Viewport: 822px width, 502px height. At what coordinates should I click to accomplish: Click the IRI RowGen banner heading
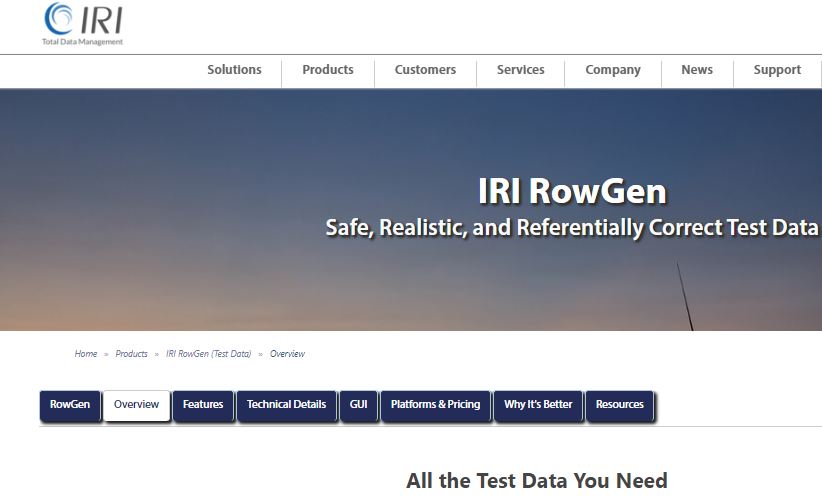click(x=572, y=191)
